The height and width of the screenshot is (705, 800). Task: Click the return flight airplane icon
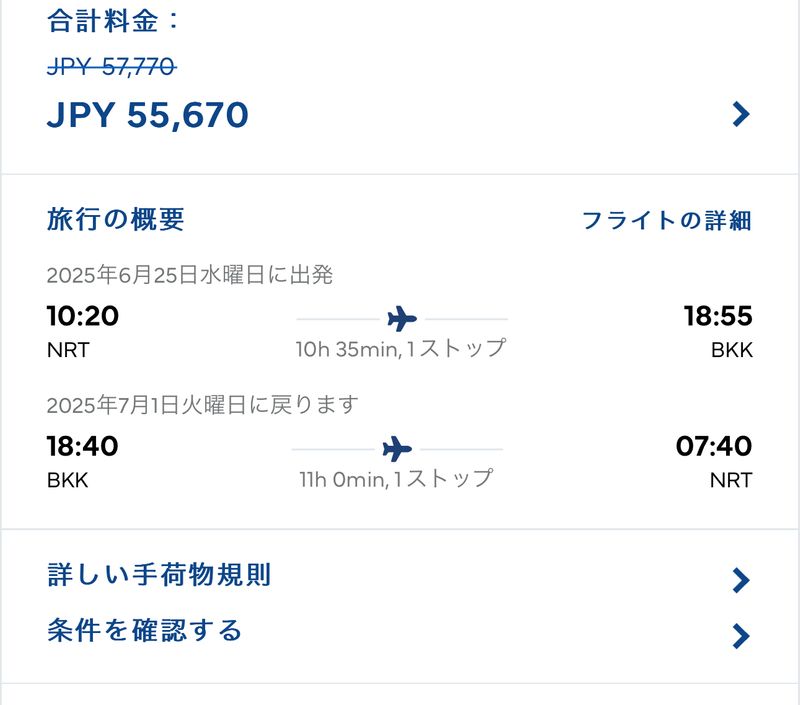[397, 448]
